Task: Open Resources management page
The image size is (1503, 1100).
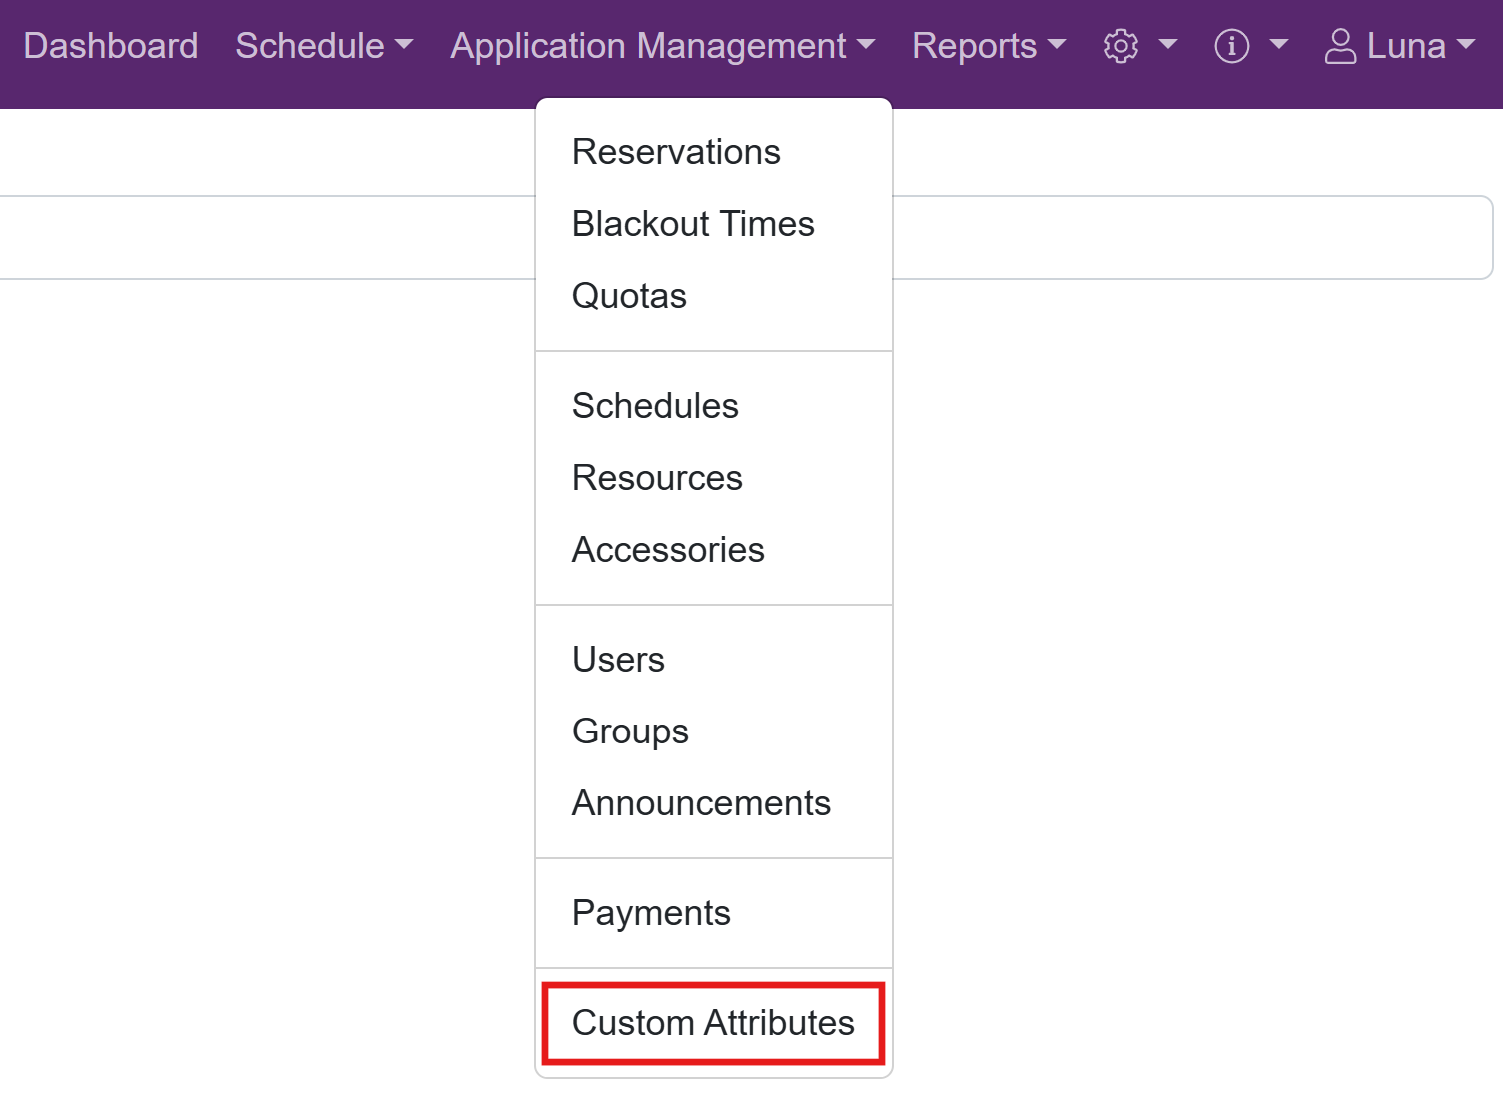Action: (x=657, y=478)
